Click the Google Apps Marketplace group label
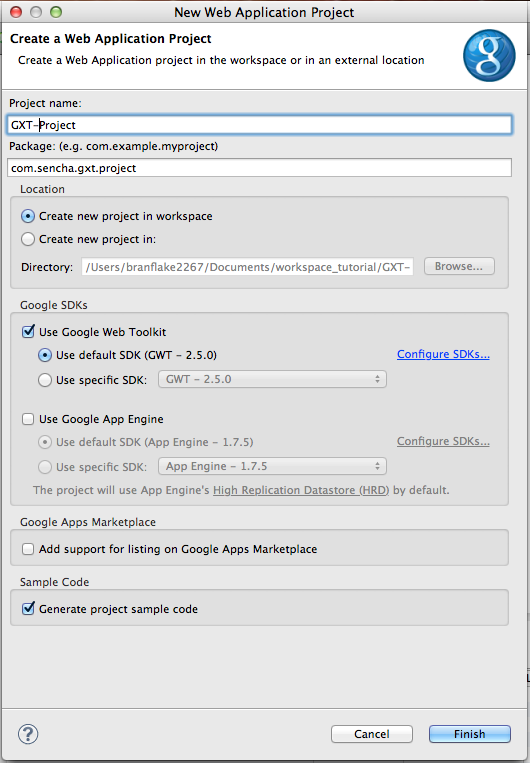530x763 pixels. [88, 522]
